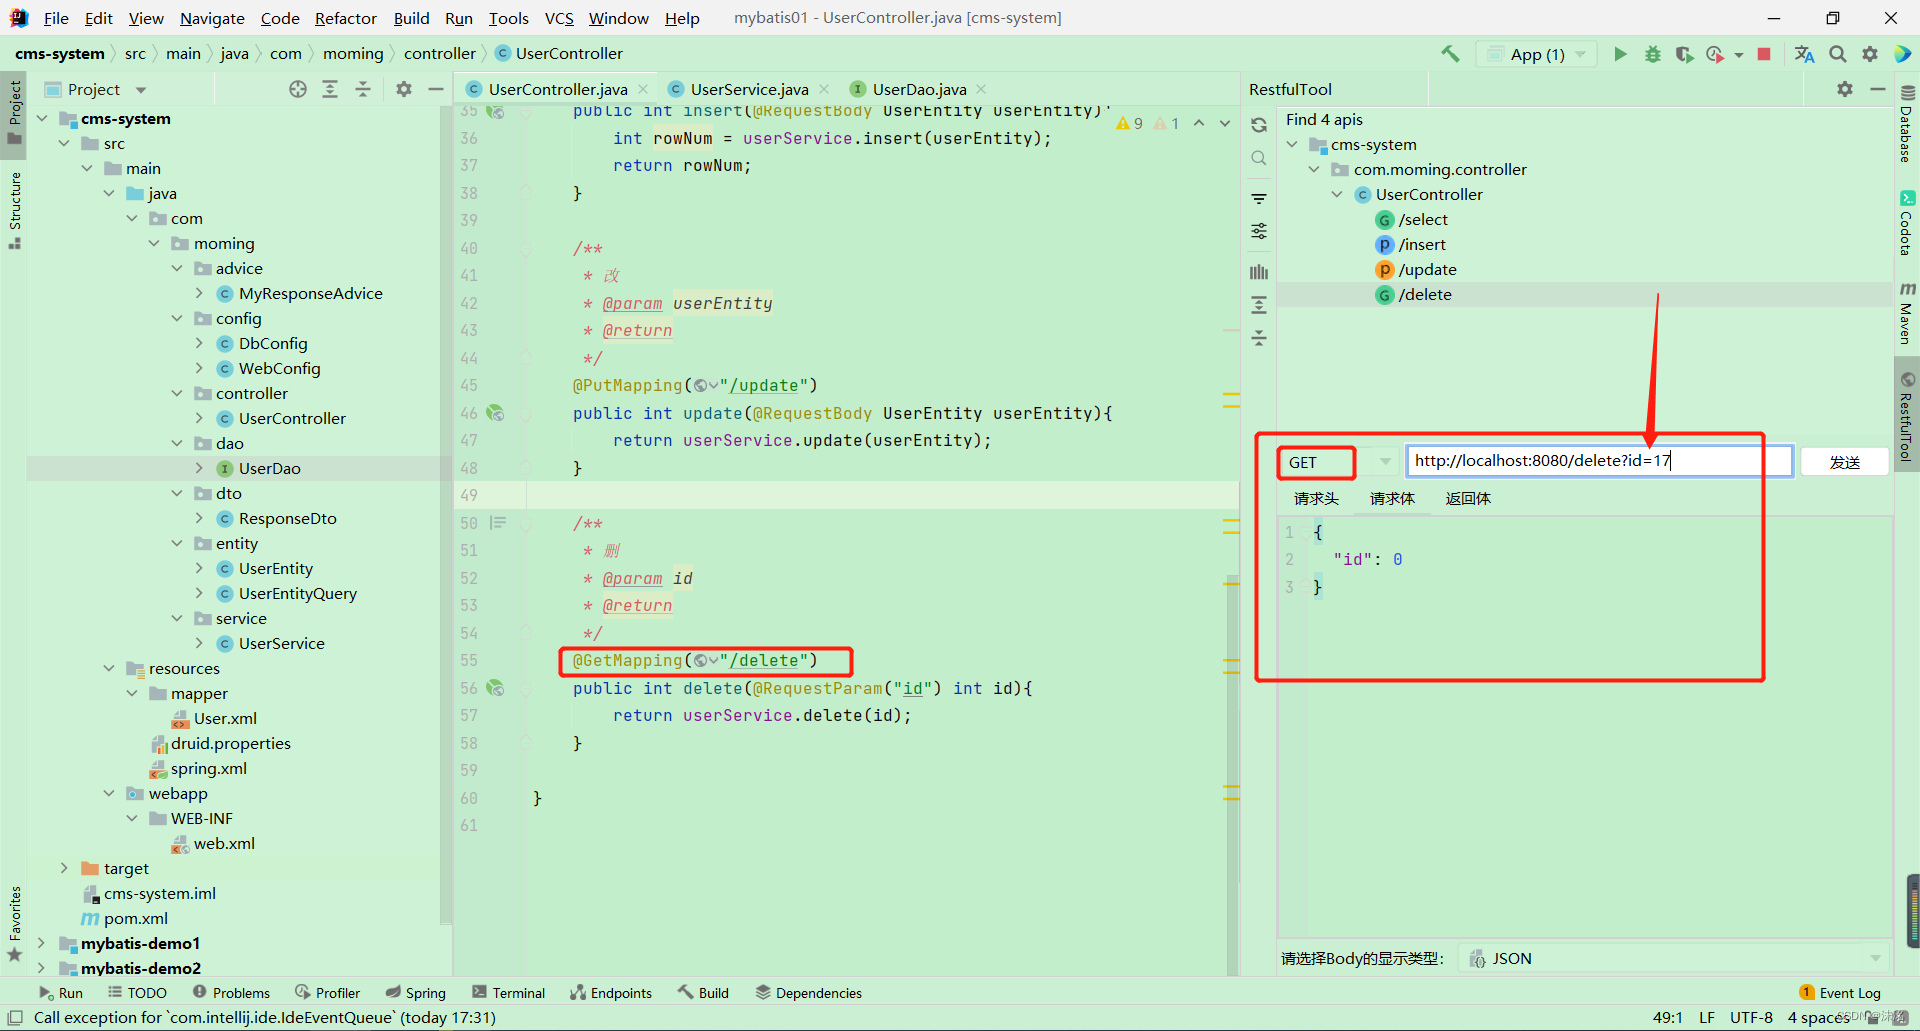Open the Event Log
Screen dimensions: 1920x1031
point(1849,992)
